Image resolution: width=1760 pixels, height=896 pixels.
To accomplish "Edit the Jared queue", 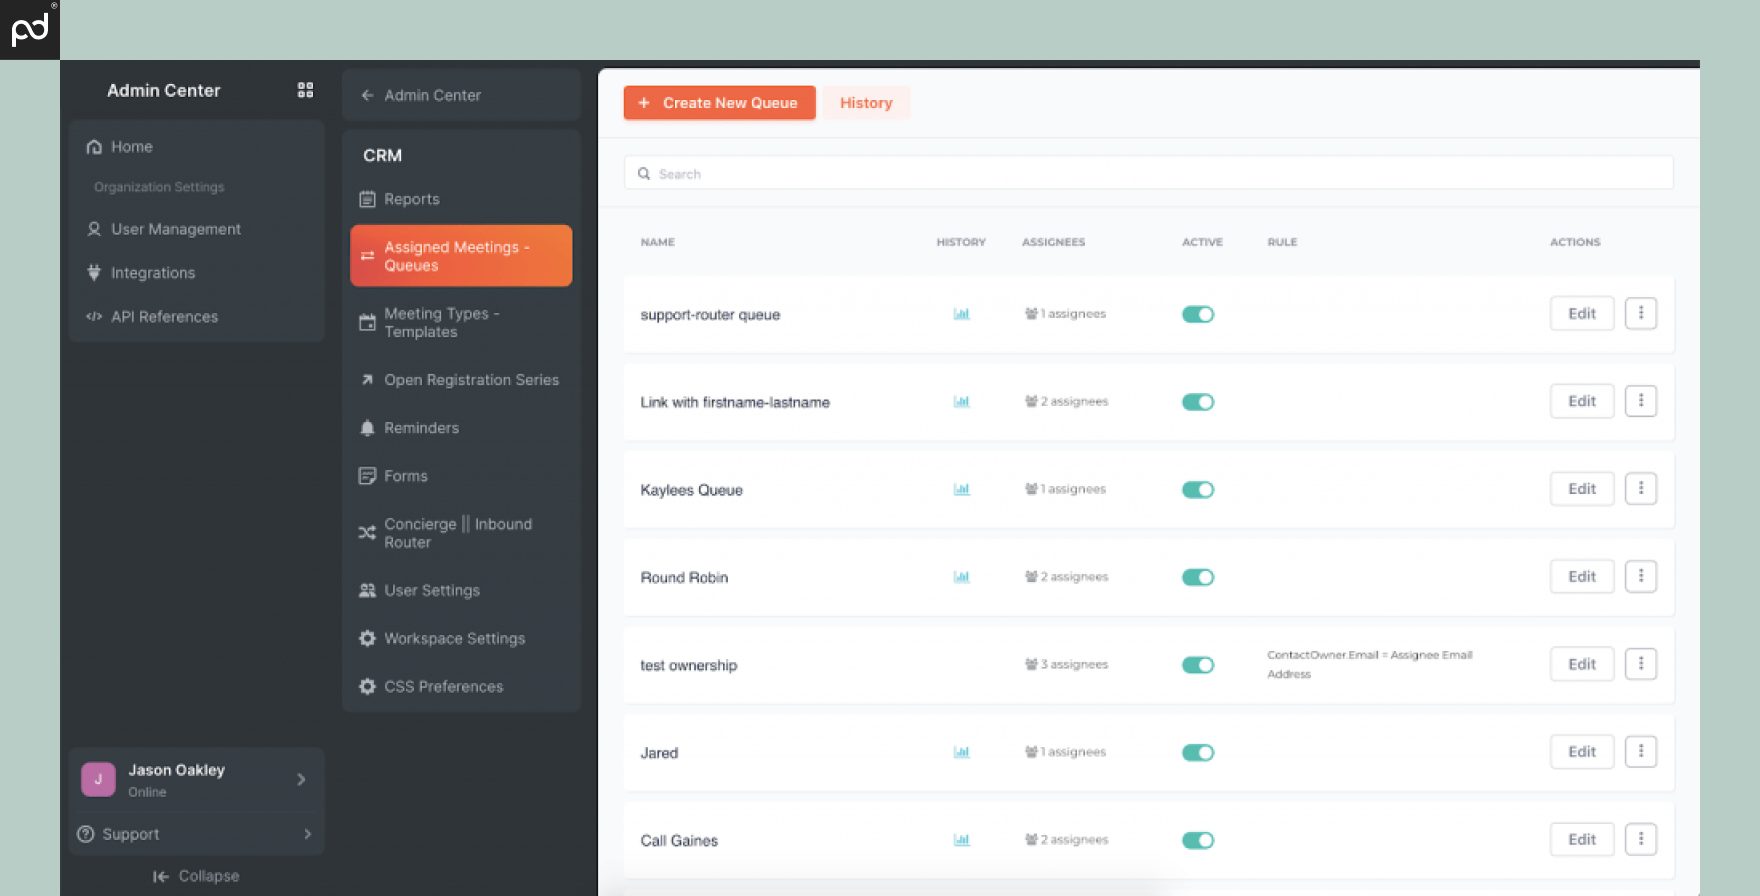I will 1581,752.
